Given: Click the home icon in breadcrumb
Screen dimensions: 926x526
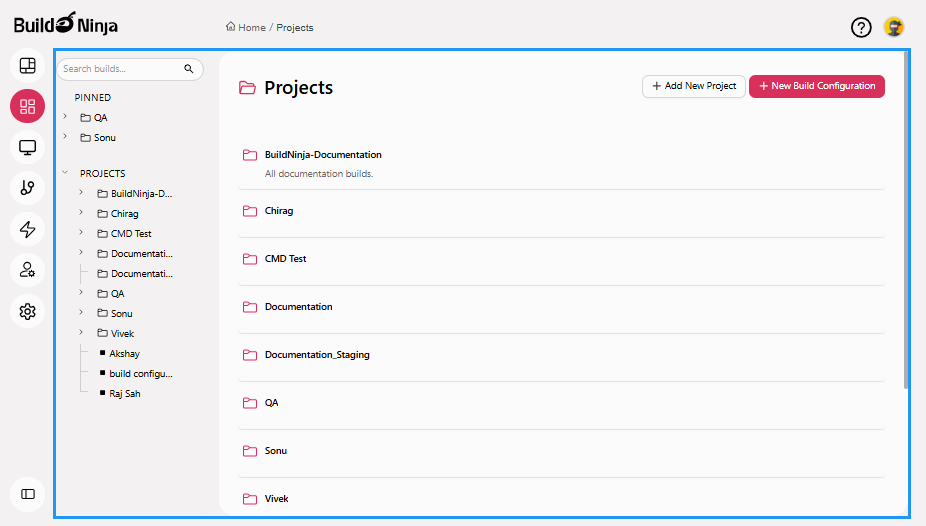Looking at the screenshot, I should tap(230, 27).
